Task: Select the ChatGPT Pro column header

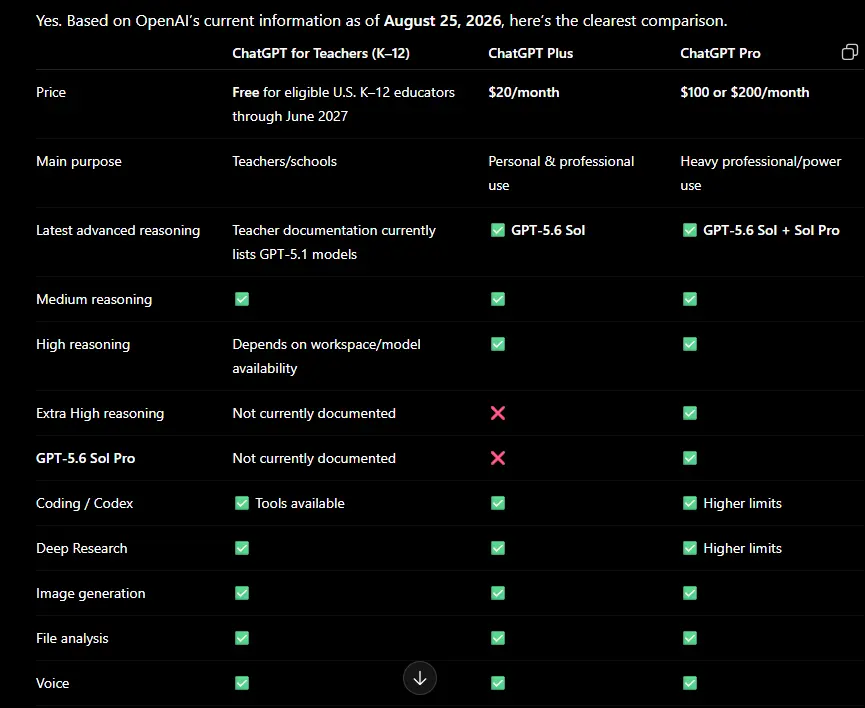Action: click(x=720, y=53)
